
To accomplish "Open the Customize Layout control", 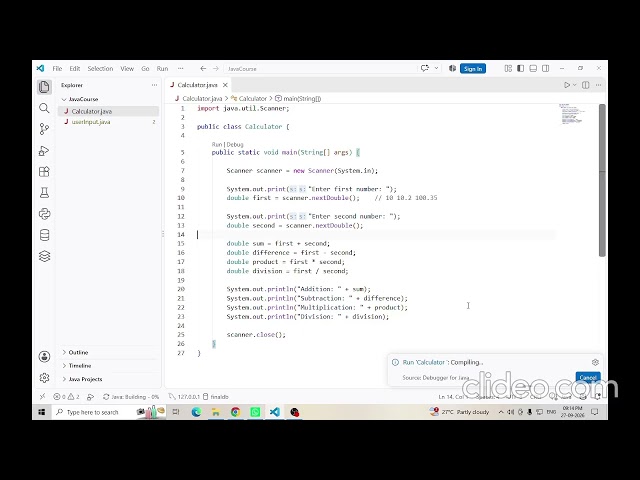I will (x=508, y=69).
